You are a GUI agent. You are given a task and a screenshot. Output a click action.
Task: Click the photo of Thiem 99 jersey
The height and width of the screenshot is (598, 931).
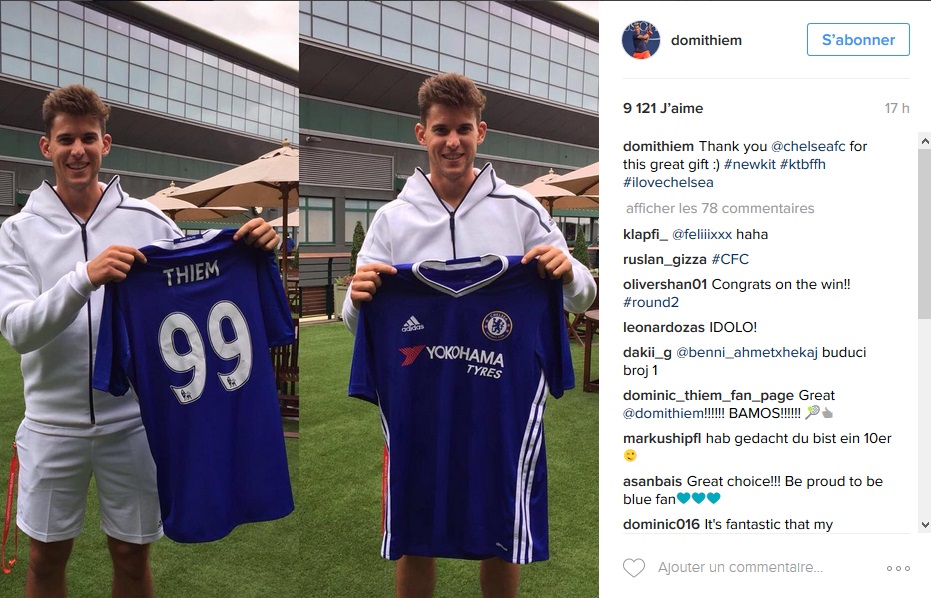click(x=149, y=299)
